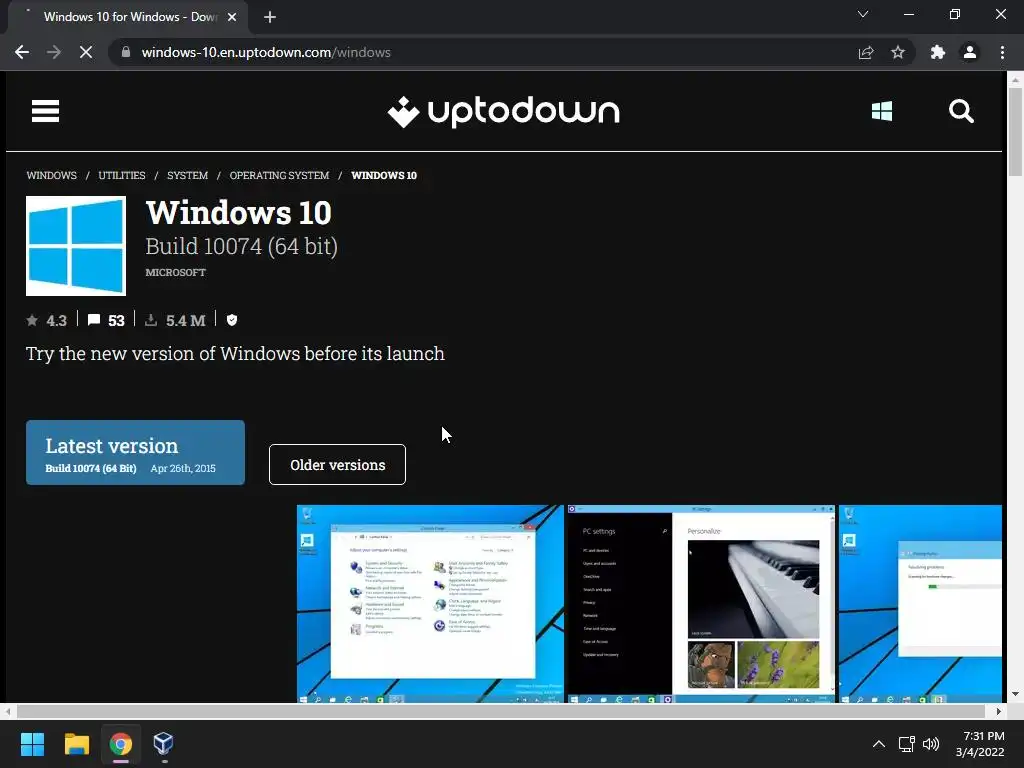Click Chrome in the taskbar
The width and height of the screenshot is (1024, 768).
(x=121, y=744)
